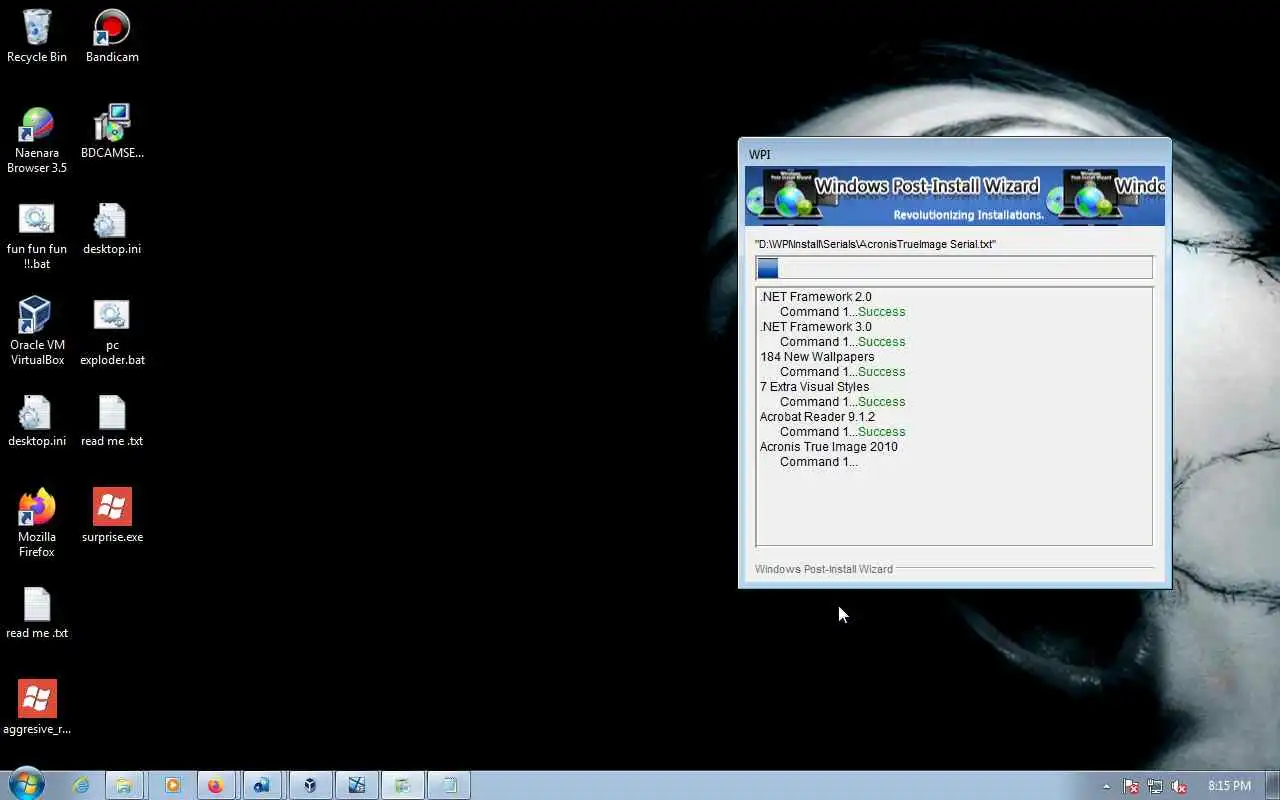Show hidden tray icons arrow
The image size is (1280, 800).
(x=1106, y=786)
